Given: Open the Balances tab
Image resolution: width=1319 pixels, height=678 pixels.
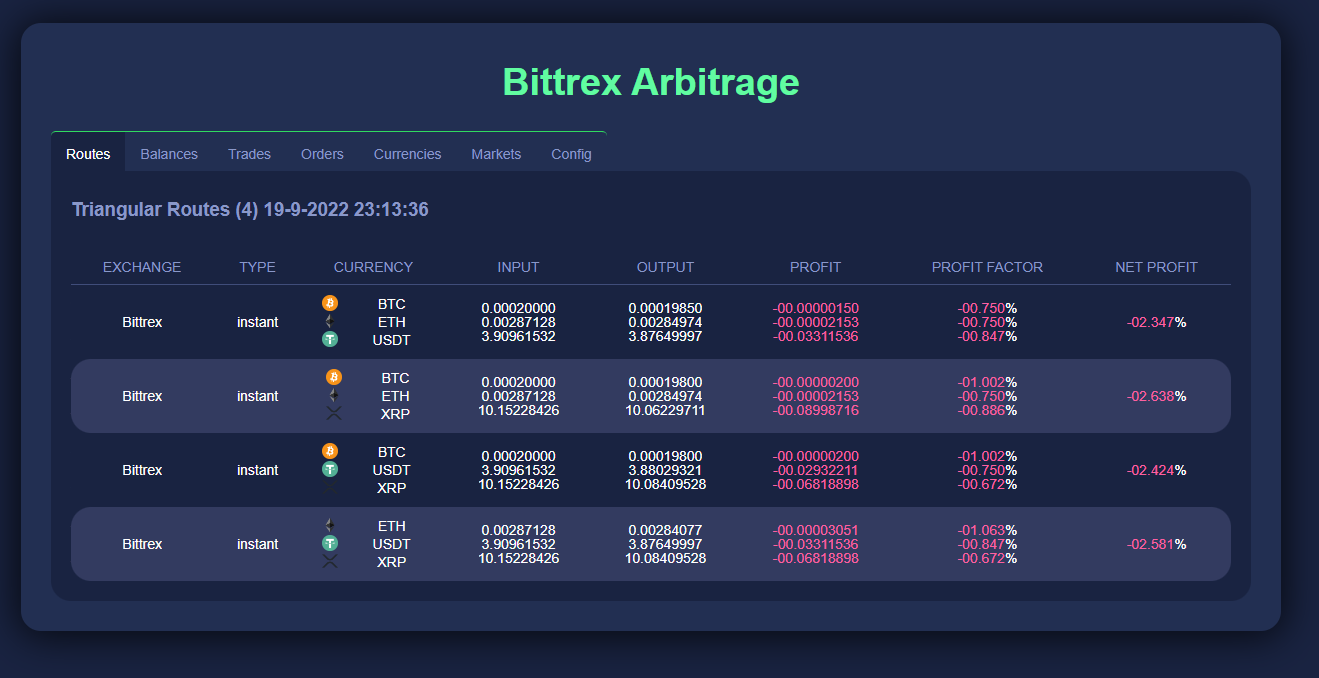Looking at the screenshot, I should (x=169, y=154).
